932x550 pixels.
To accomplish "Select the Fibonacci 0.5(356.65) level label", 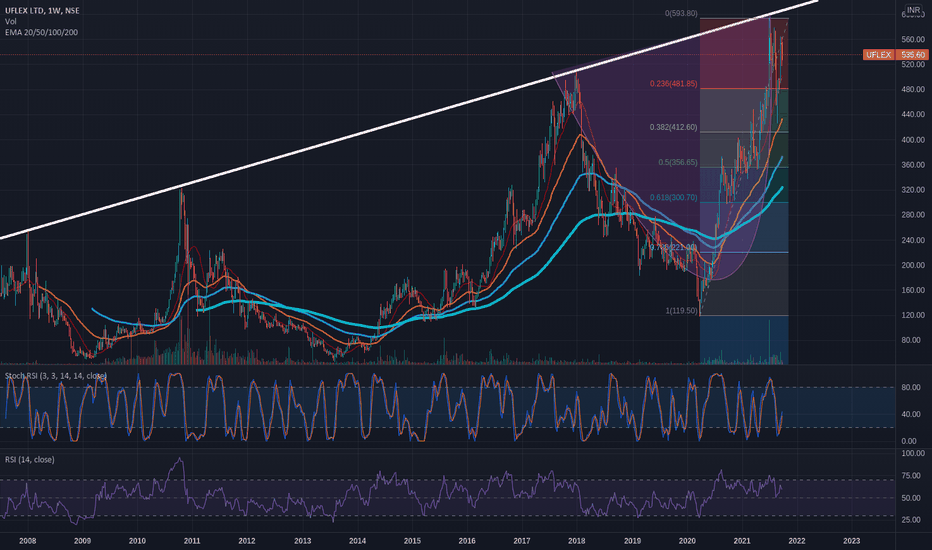I will [x=678, y=162].
